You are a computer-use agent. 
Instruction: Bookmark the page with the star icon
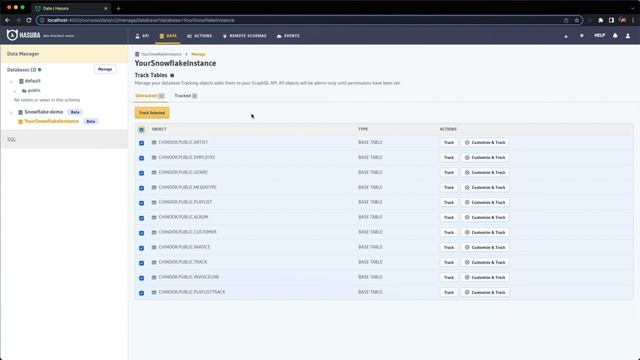pyautogui.click(x=576, y=20)
